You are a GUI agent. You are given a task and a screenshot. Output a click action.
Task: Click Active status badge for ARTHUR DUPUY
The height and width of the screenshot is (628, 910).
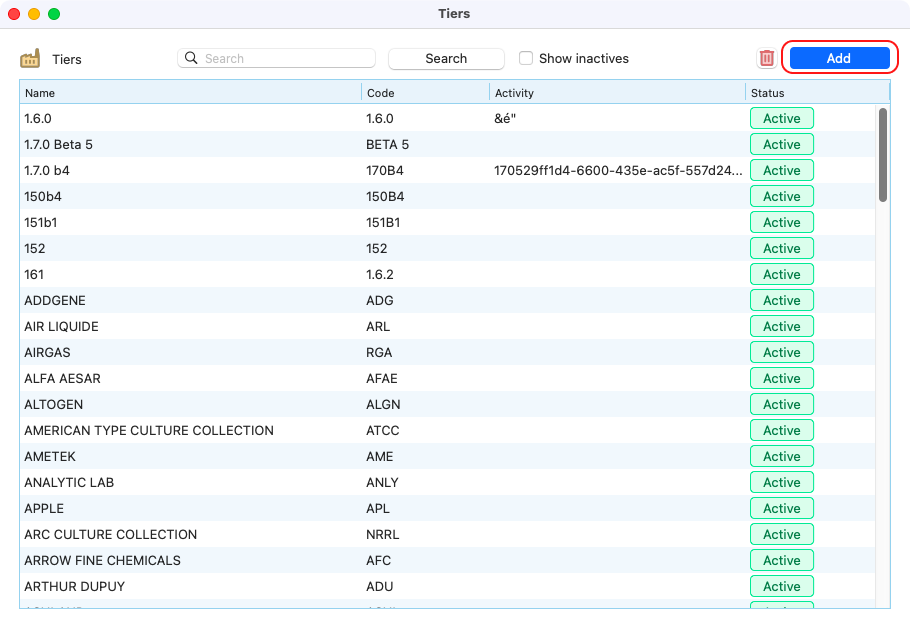click(782, 587)
